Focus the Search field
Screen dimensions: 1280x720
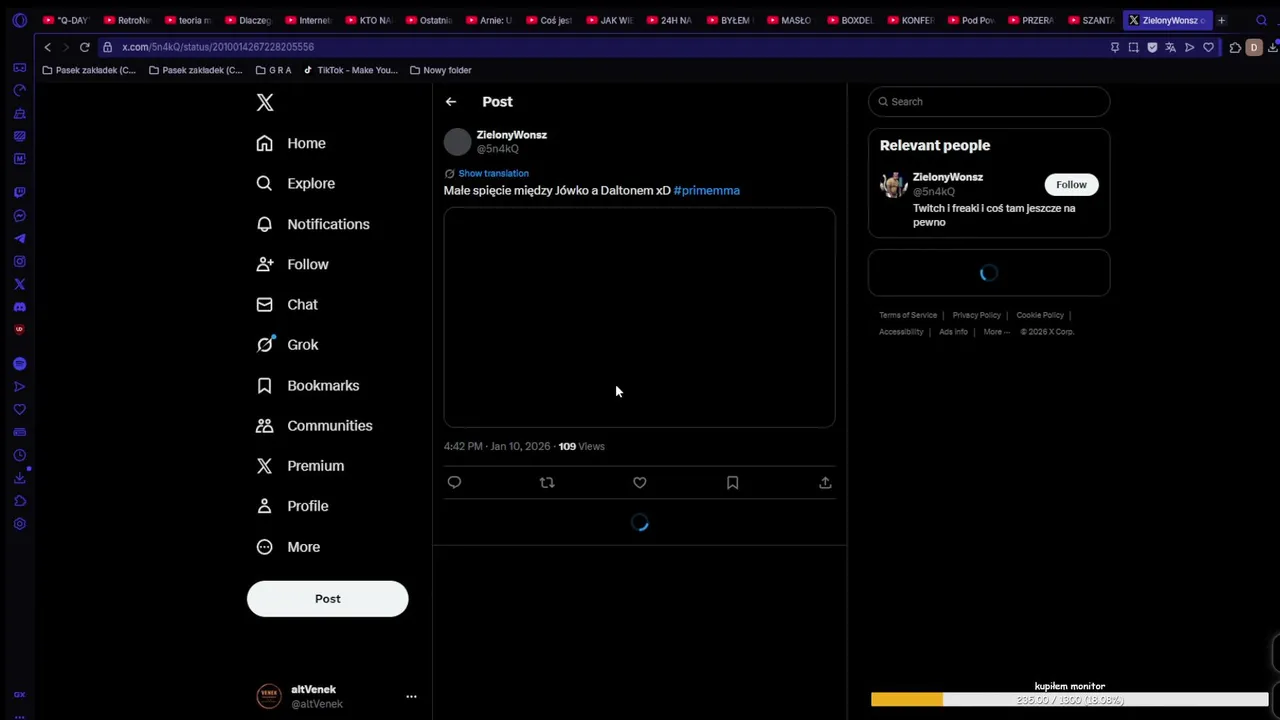click(989, 101)
